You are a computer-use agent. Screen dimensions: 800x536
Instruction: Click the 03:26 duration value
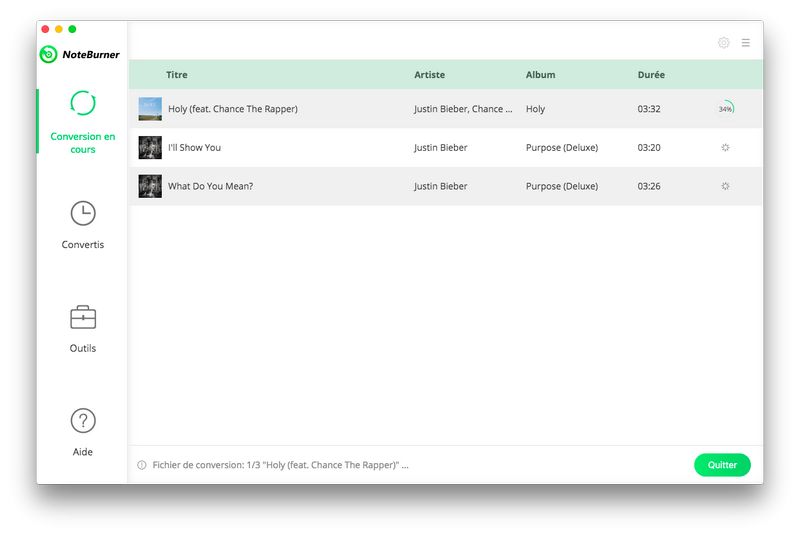pyautogui.click(x=649, y=186)
